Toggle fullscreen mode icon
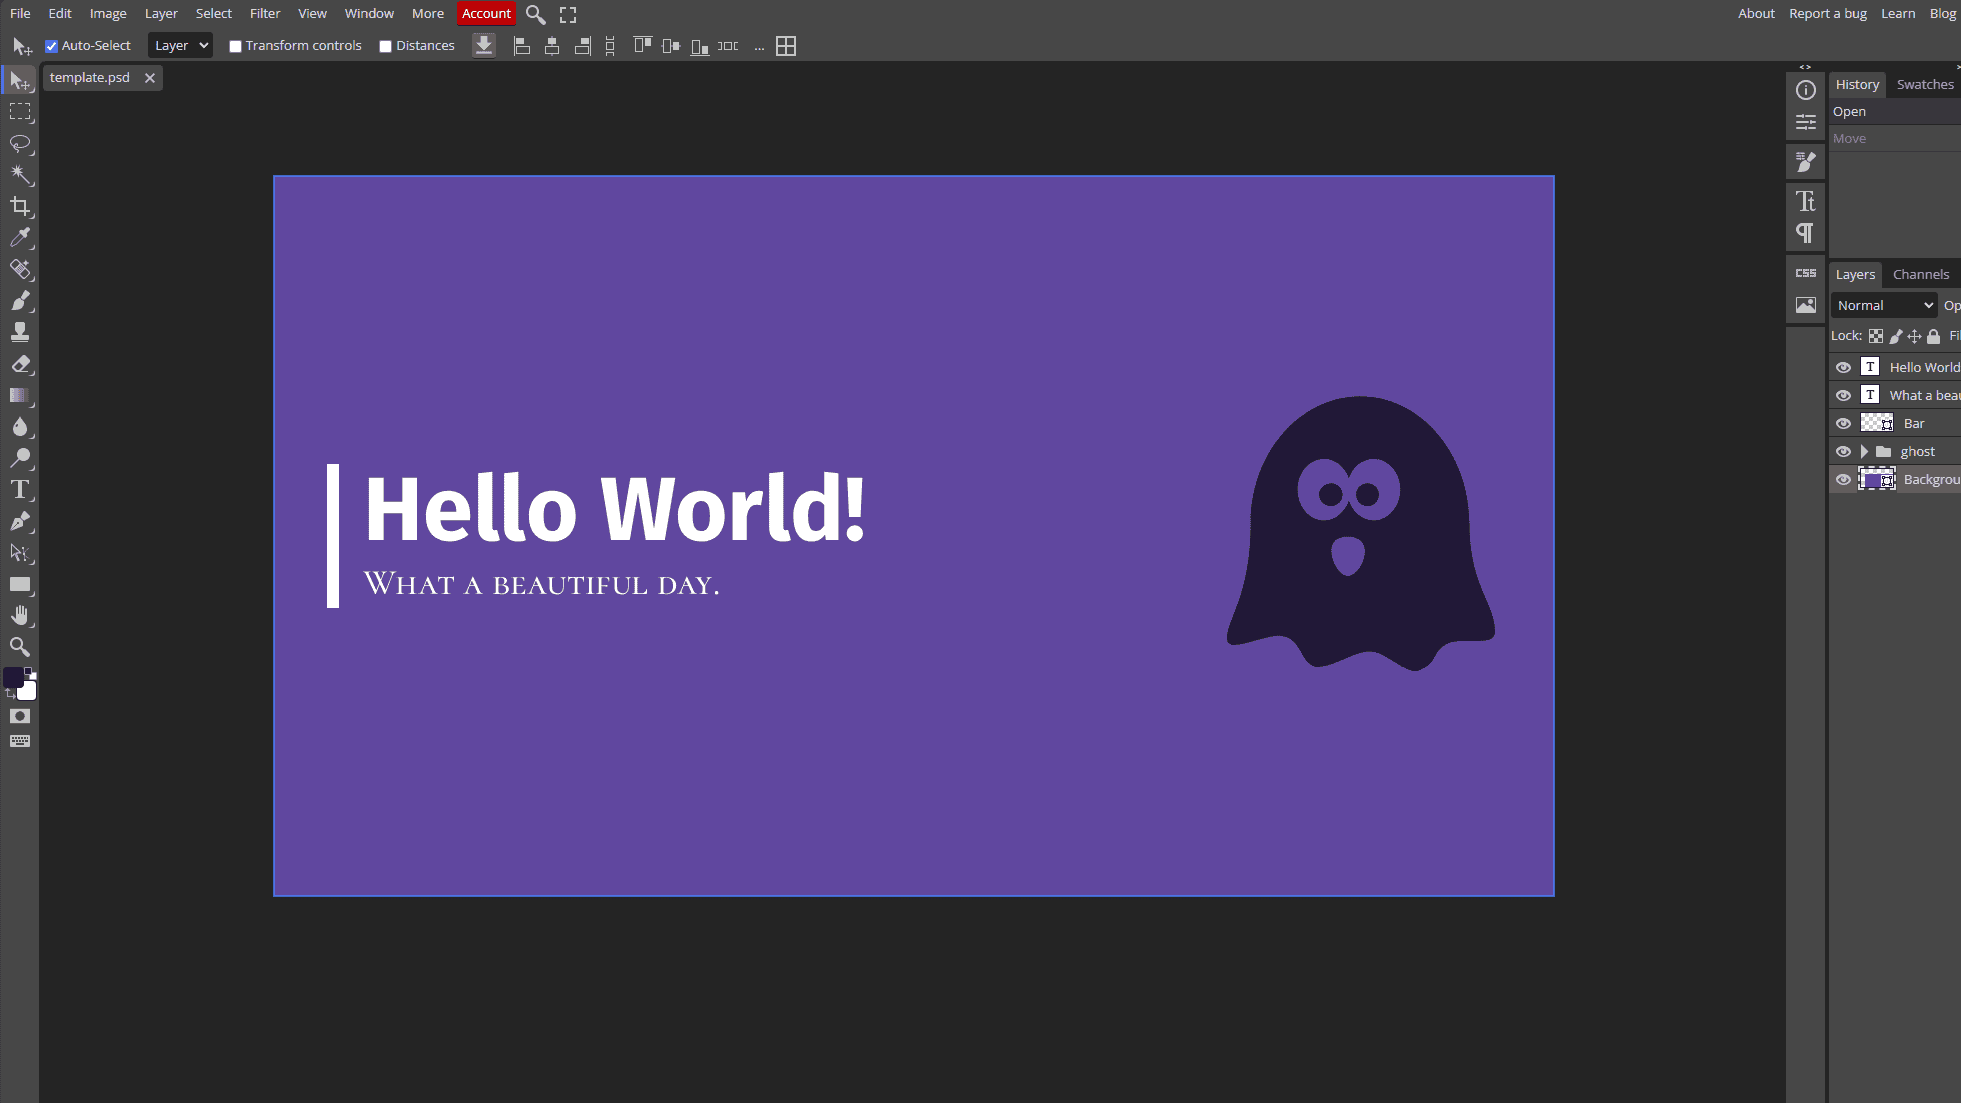The image size is (1961, 1103). tap(568, 14)
